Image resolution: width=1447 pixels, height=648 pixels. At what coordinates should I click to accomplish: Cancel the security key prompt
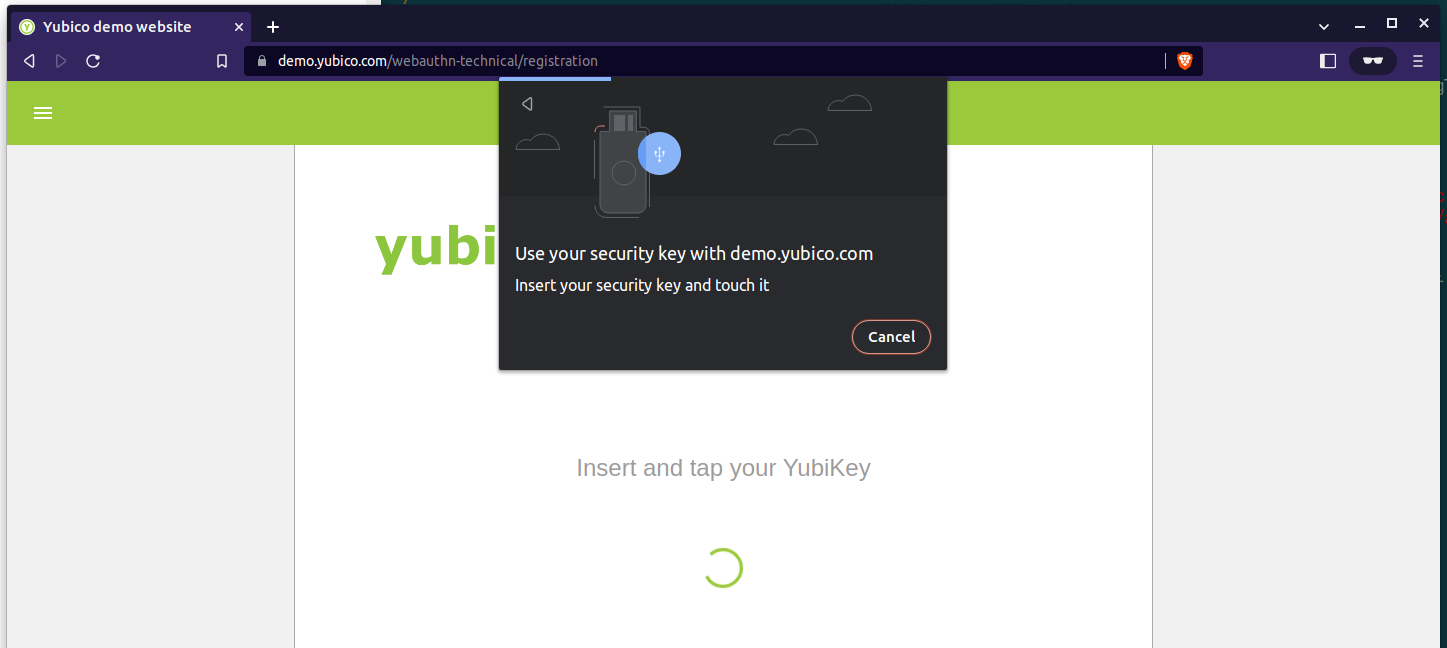891,337
